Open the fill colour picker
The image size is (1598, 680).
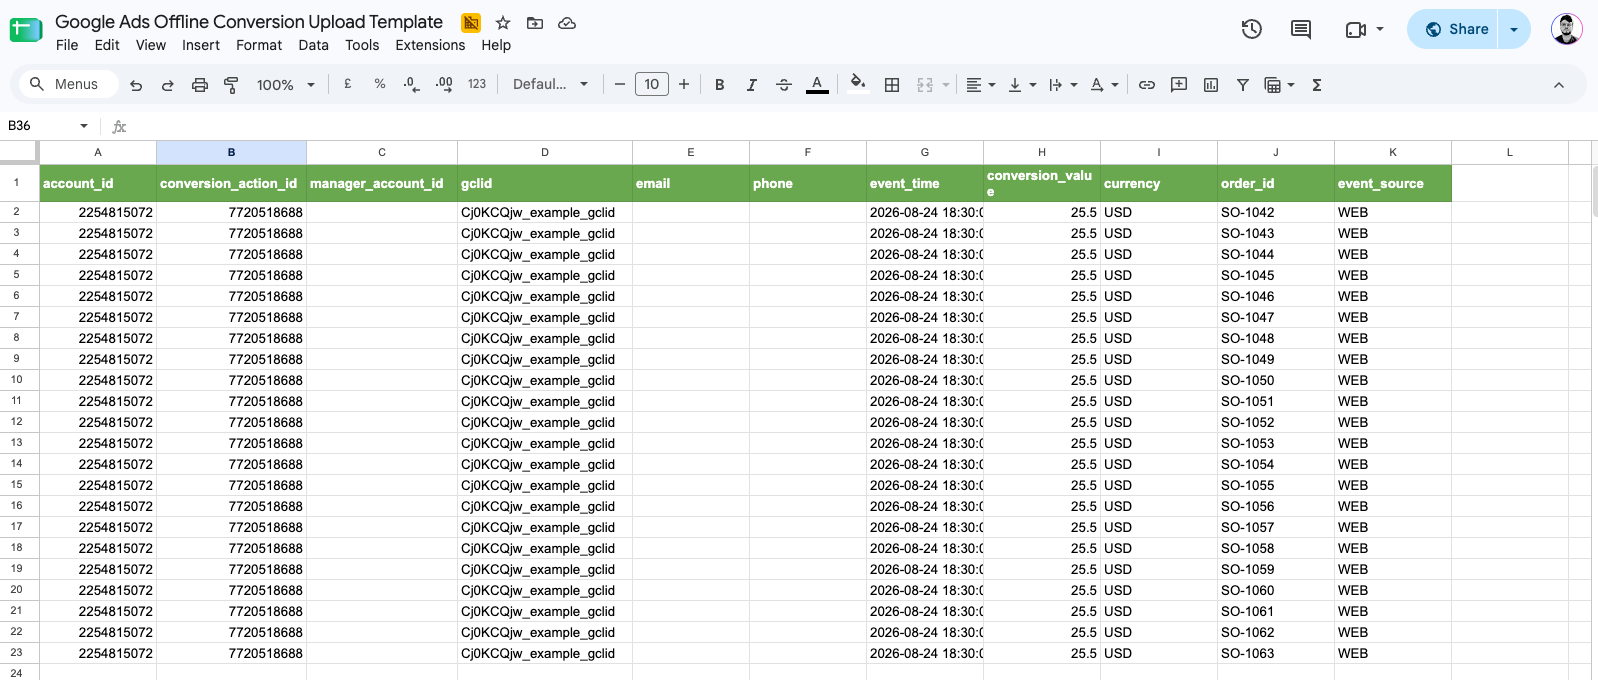857,84
